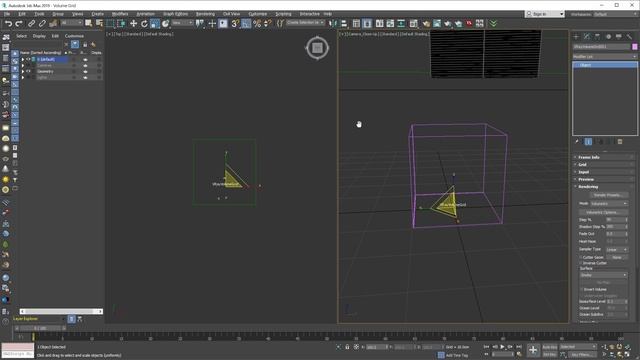Open the Display menu in Scene Explorer
The height and width of the screenshot is (360, 640).
point(39,36)
